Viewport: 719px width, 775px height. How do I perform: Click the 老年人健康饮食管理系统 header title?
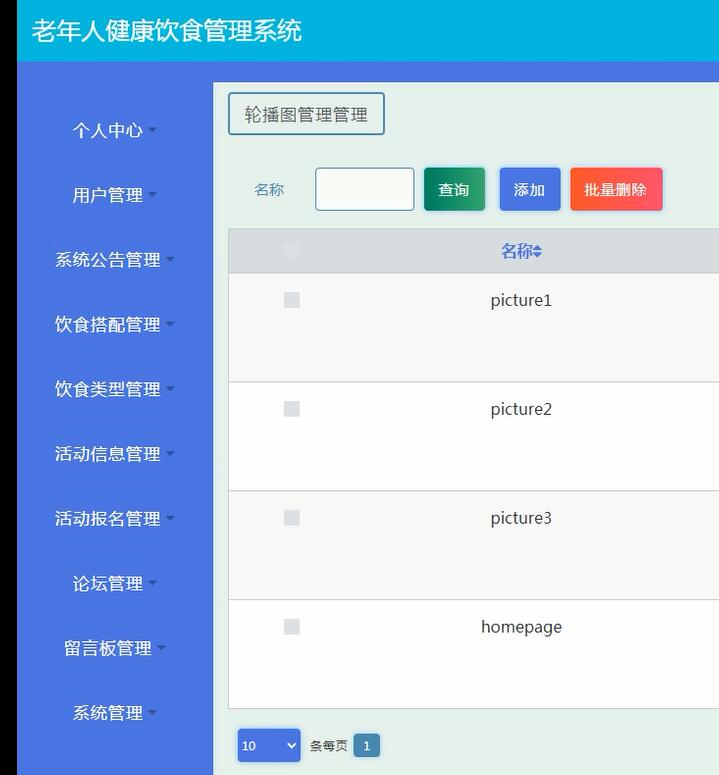pyautogui.click(x=167, y=31)
